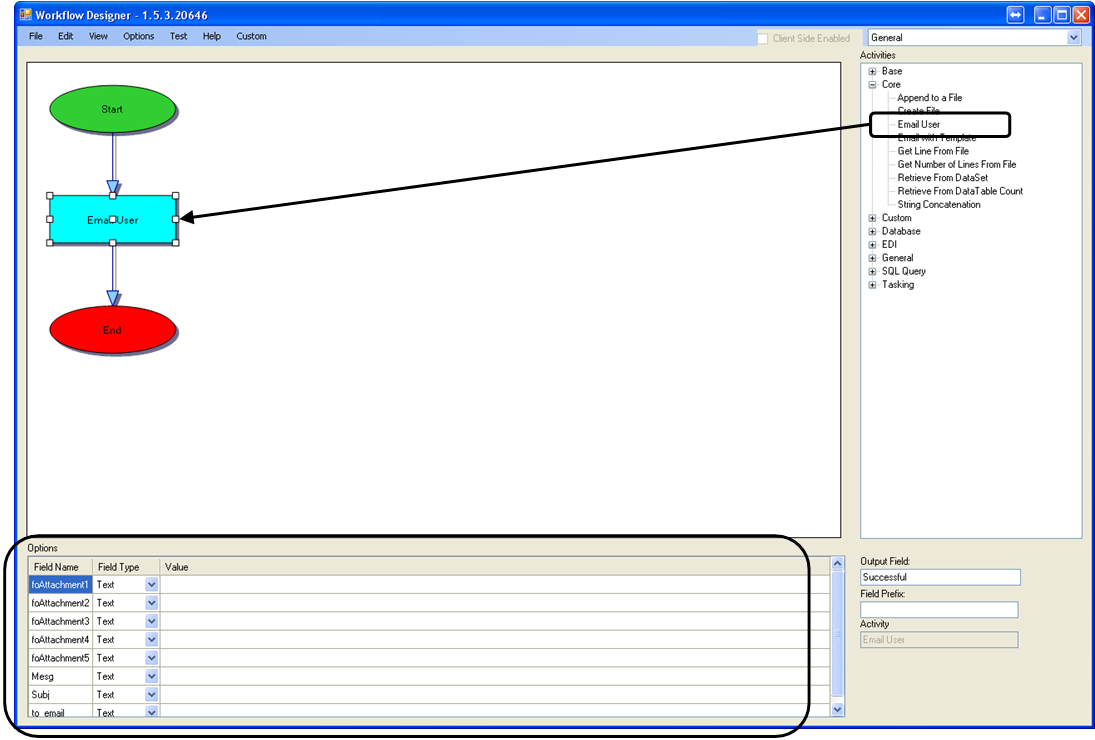Select the Get Line From File activity
This screenshot has height=740, width=1095.
tap(933, 151)
